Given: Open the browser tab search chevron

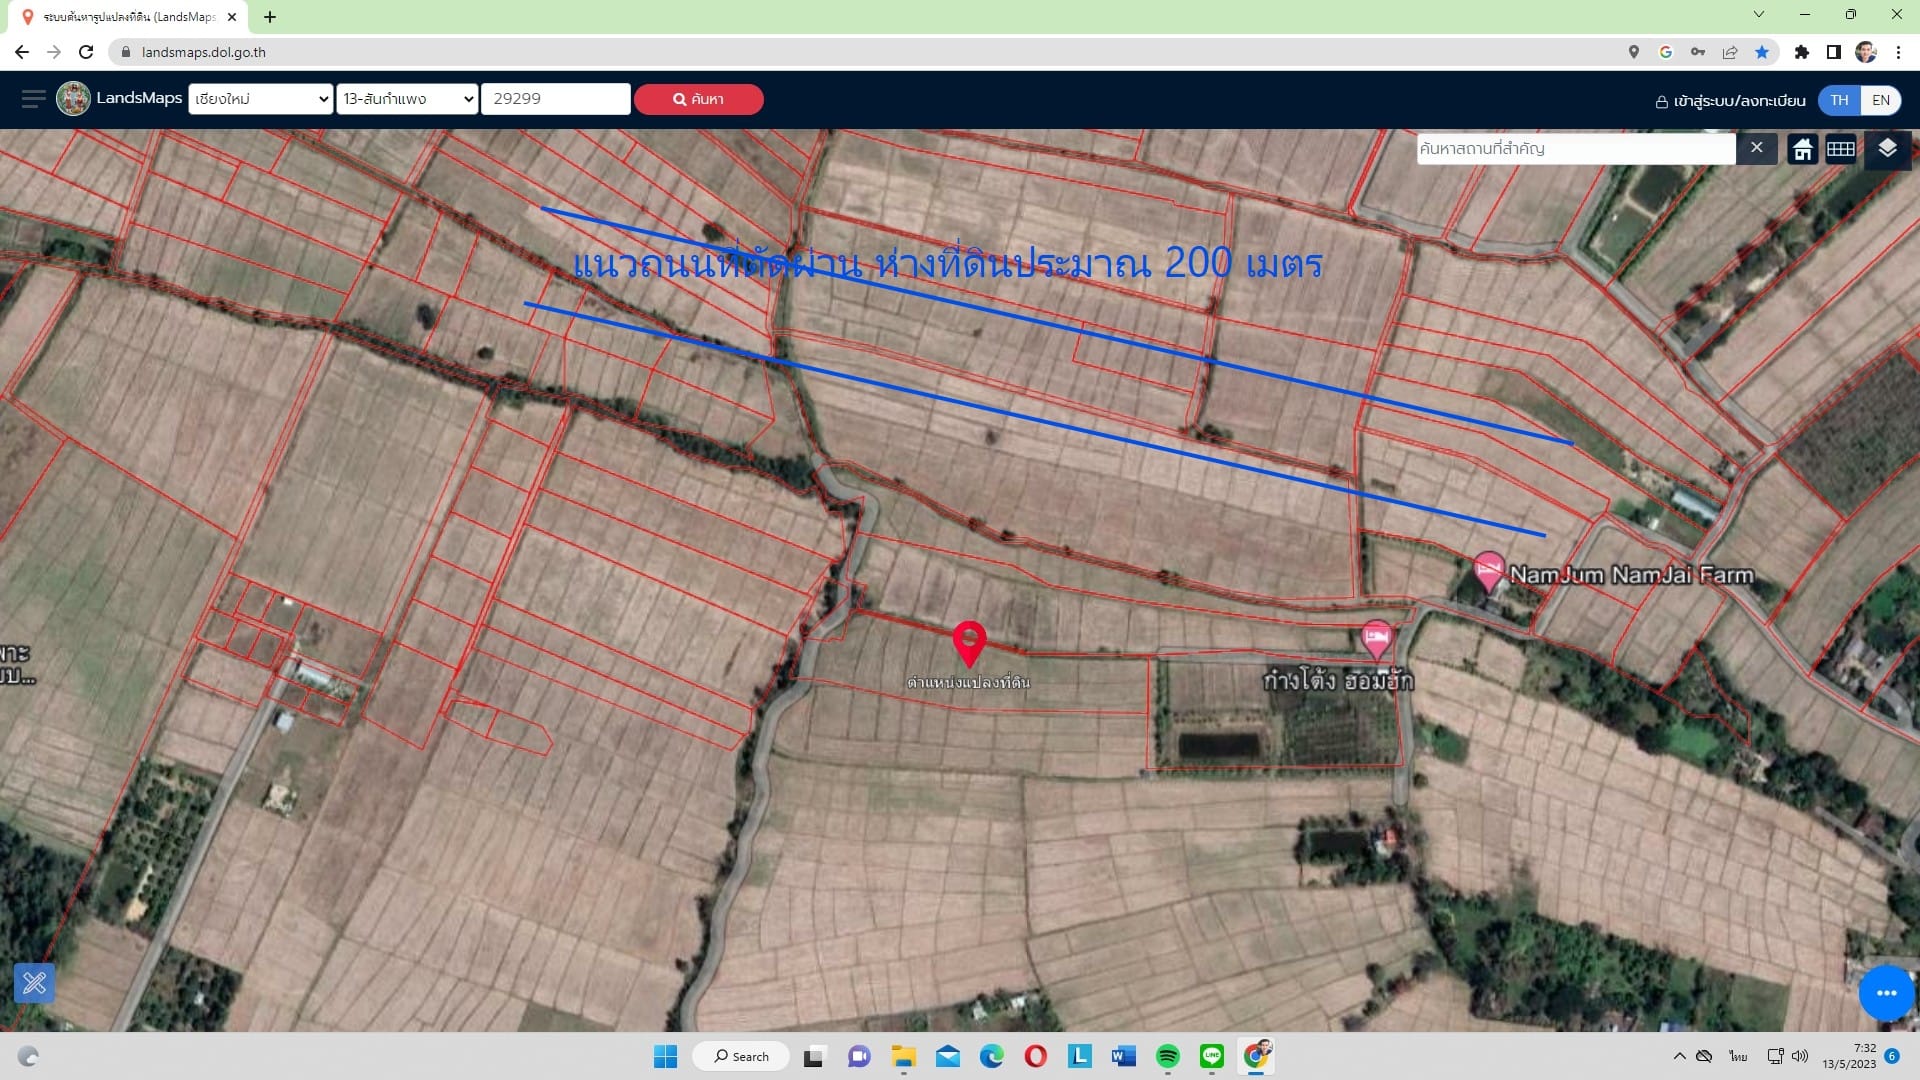Looking at the screenshot, I should [x=1759, y=14].
